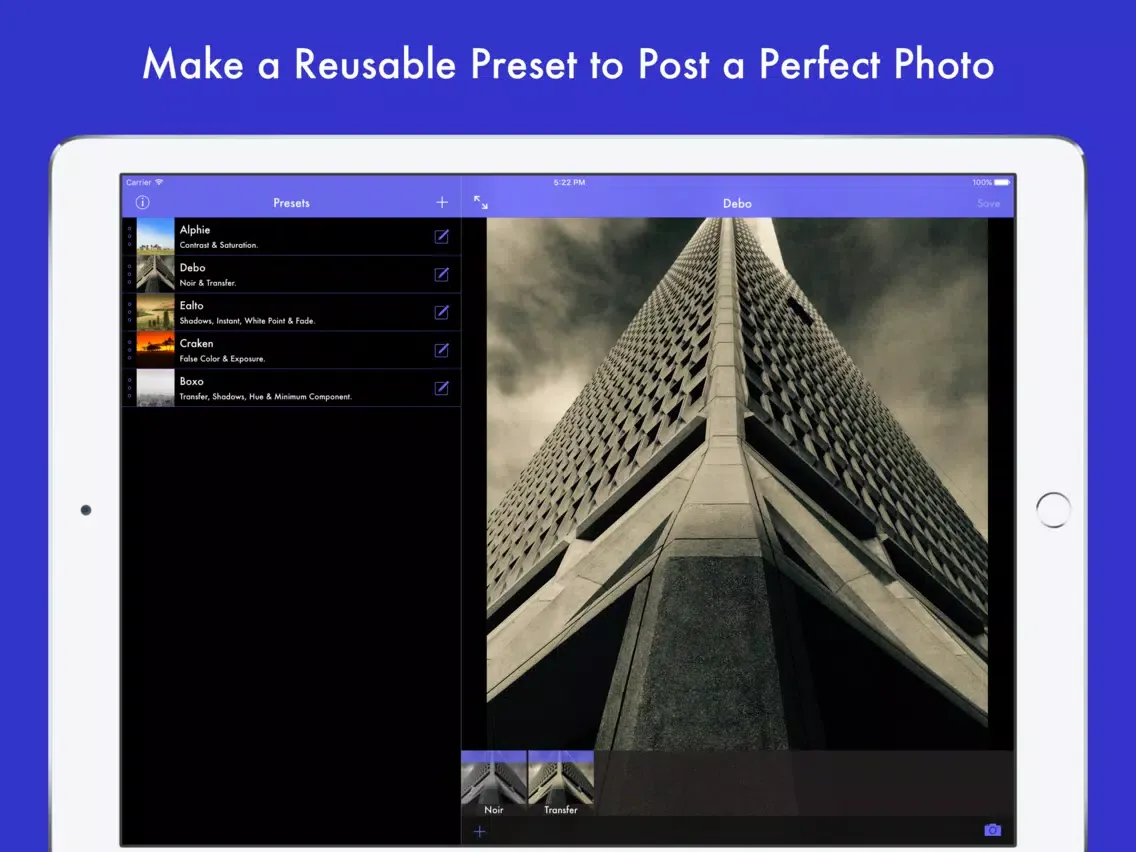Select the Debo preset thumbnail
1136x852 pixels.
[x=156, y=274]
